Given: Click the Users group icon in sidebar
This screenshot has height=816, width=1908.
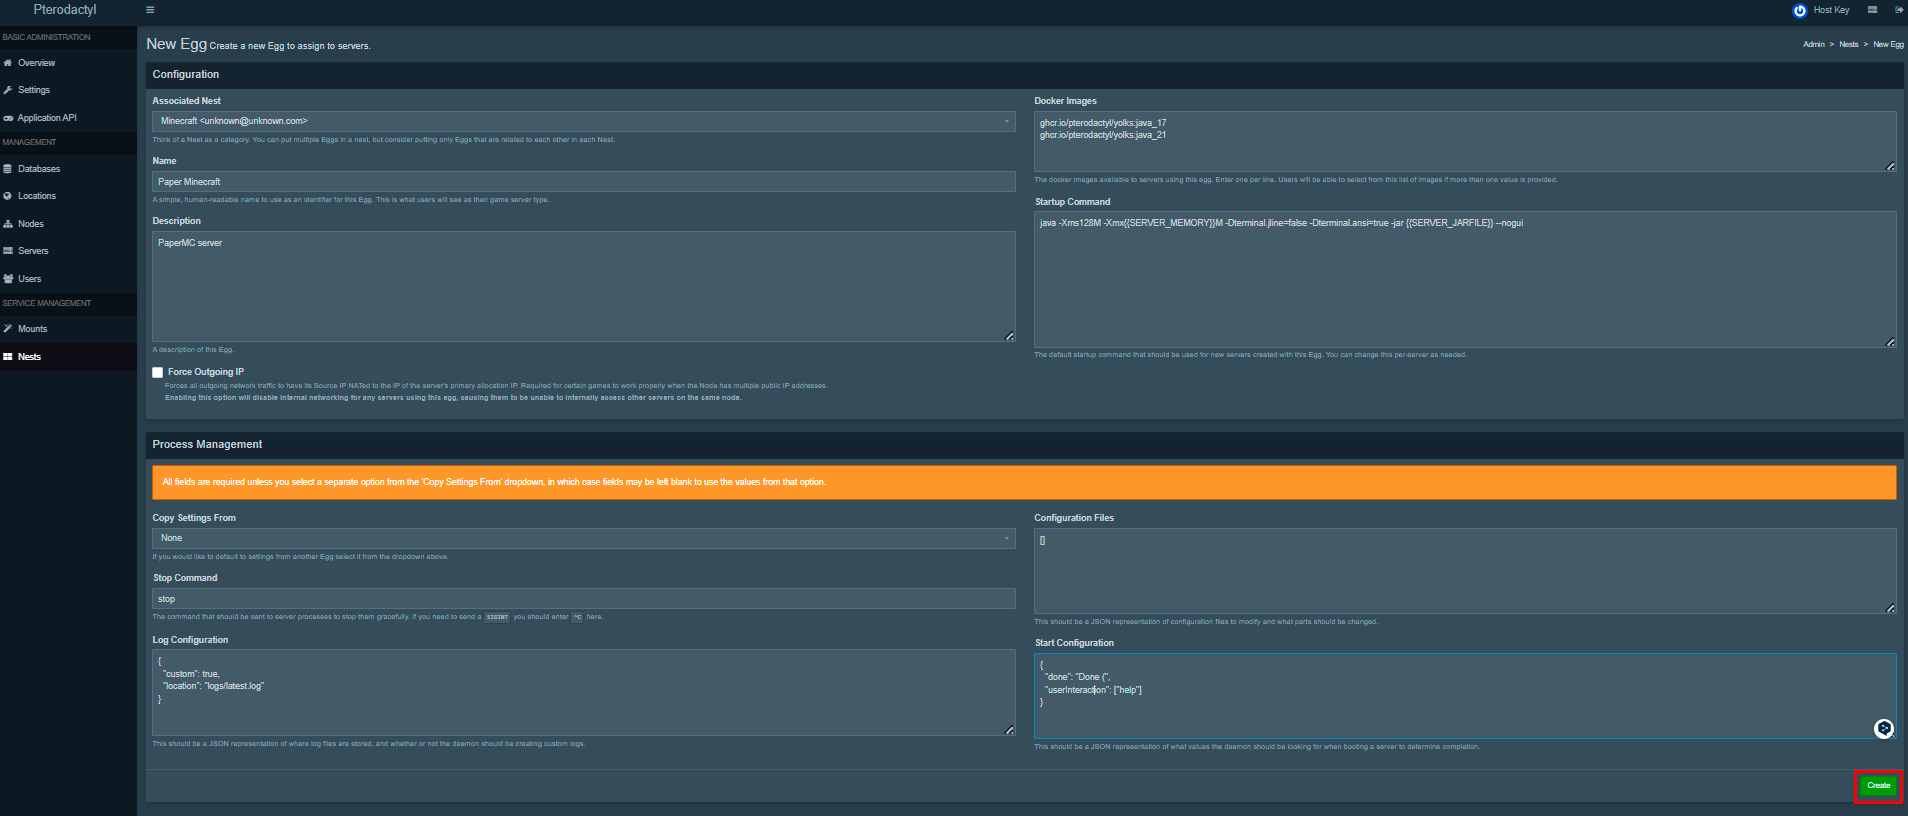Looking at the screenshot, I should (8, 279).
